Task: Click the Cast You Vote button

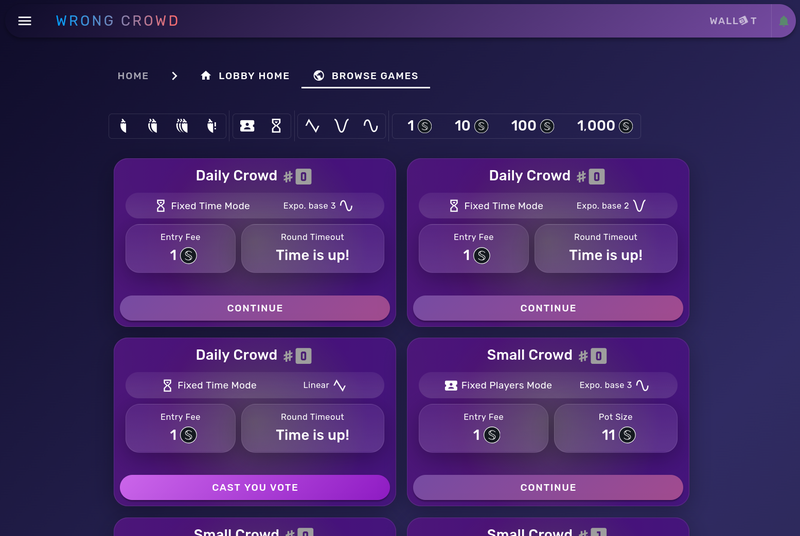Action: pyautogui.click(x=255, y=488)
